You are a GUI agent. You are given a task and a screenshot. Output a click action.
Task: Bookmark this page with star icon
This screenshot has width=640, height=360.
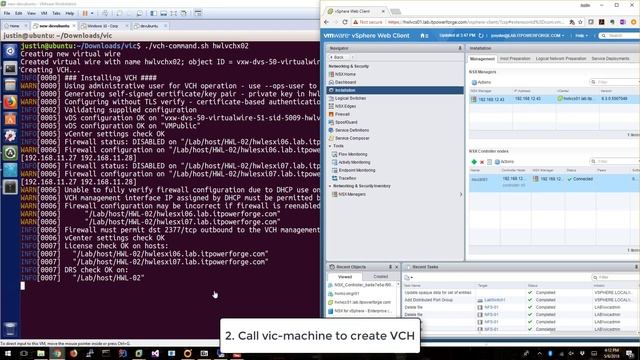pos(580,22)
